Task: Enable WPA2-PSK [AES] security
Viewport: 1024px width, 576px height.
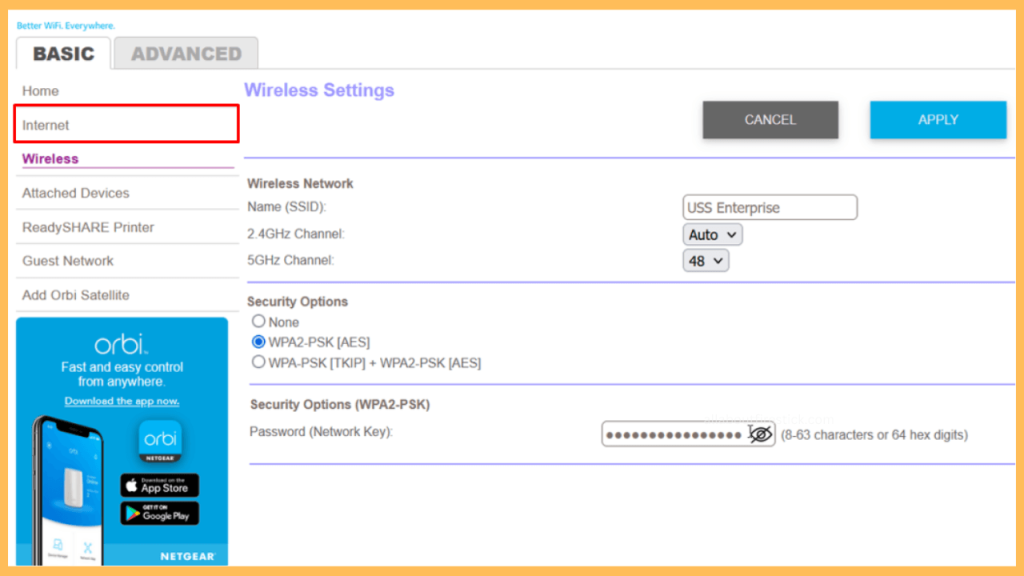Action: tap(258, 342)
